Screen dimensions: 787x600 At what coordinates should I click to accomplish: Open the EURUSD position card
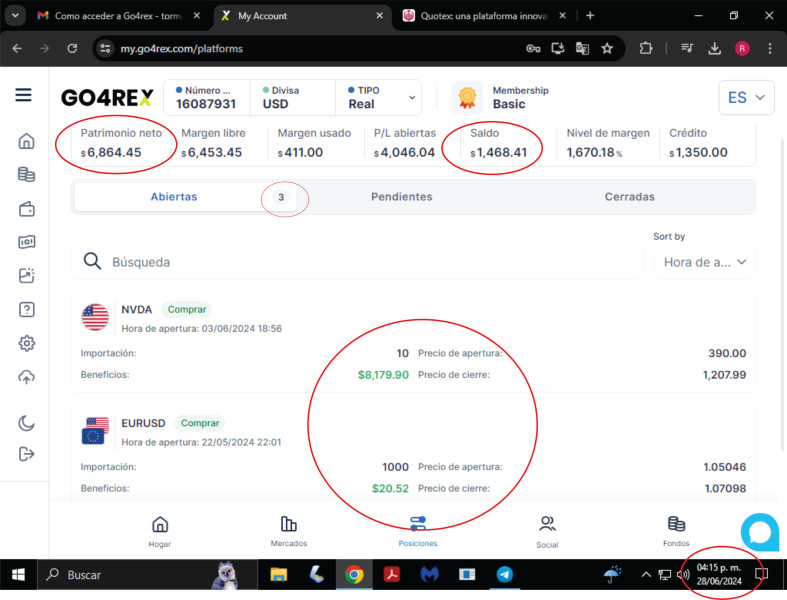[413, 453]
